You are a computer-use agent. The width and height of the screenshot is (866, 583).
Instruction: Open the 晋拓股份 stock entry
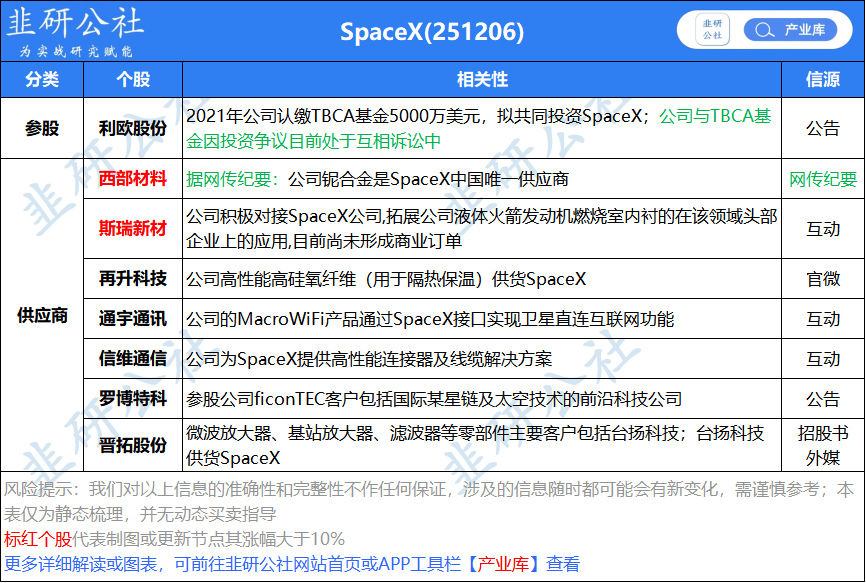click(133, 445)
